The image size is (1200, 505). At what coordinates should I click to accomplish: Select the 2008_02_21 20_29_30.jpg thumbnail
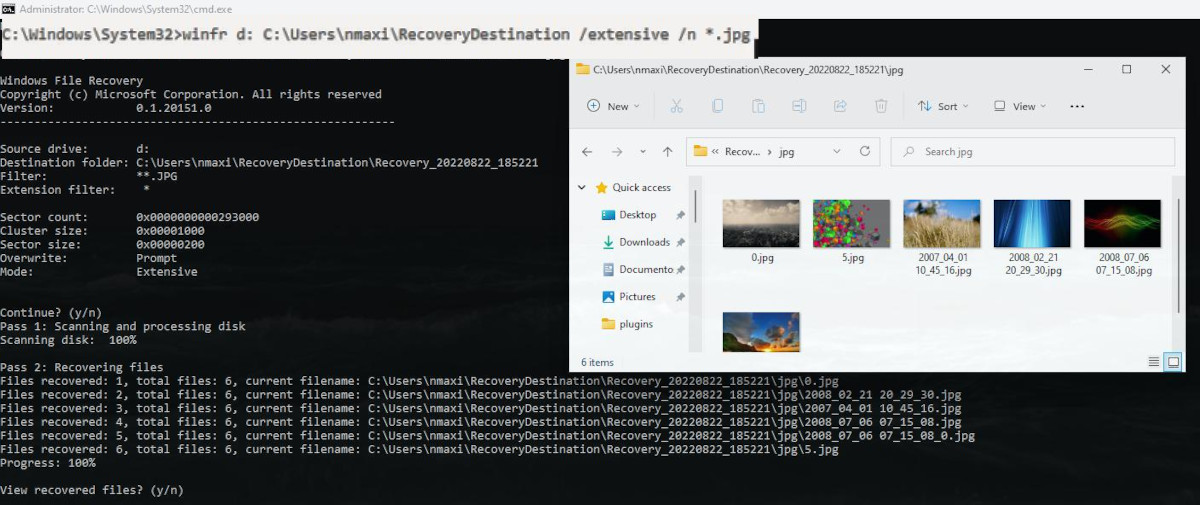1032,224
